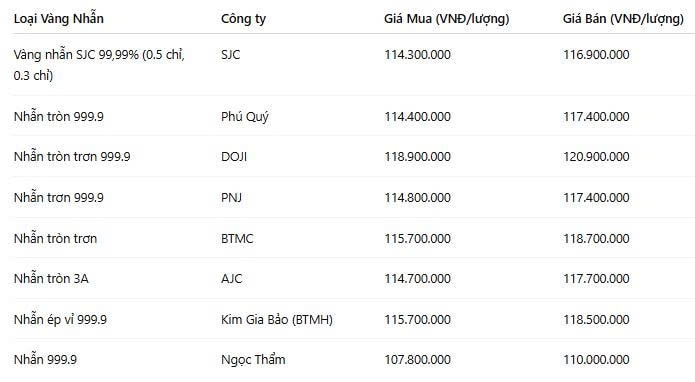This screenshot has height=382, width=695.
Task: Select the BTMC company cell
Action: (x=237, y=238)
